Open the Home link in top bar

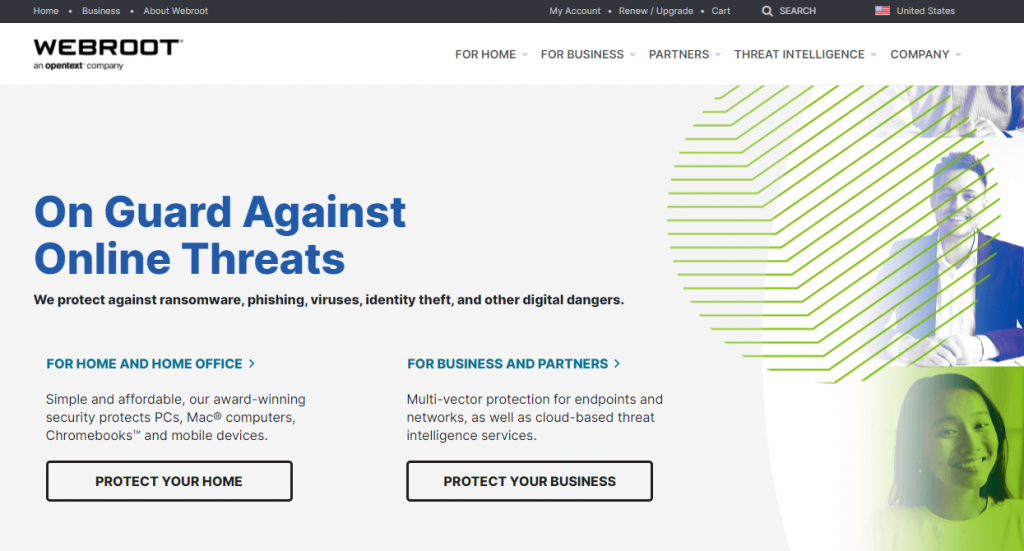(46, 11)
